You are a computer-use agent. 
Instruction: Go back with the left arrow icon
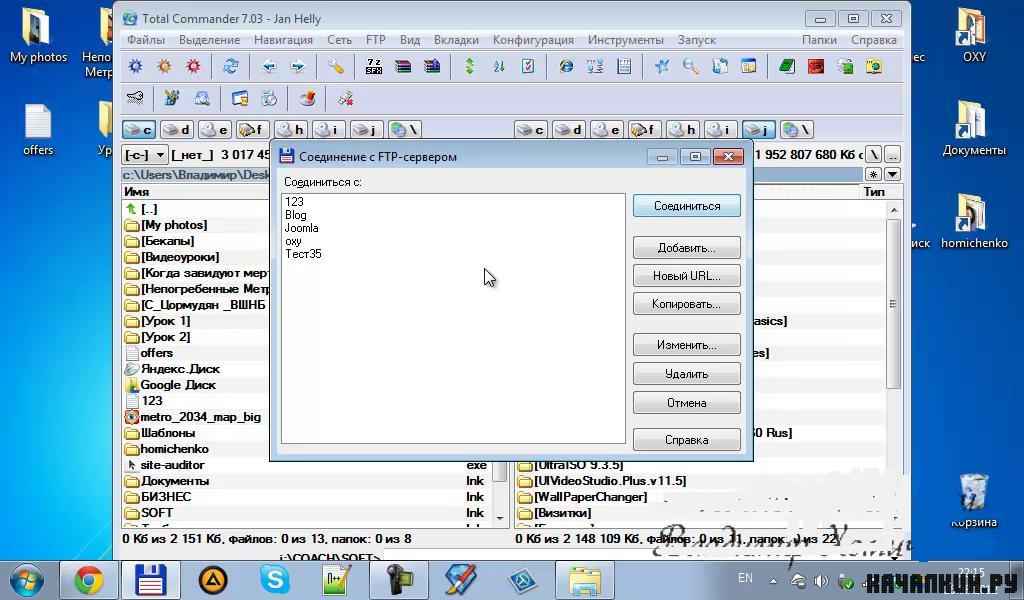(x=268, y=66)
